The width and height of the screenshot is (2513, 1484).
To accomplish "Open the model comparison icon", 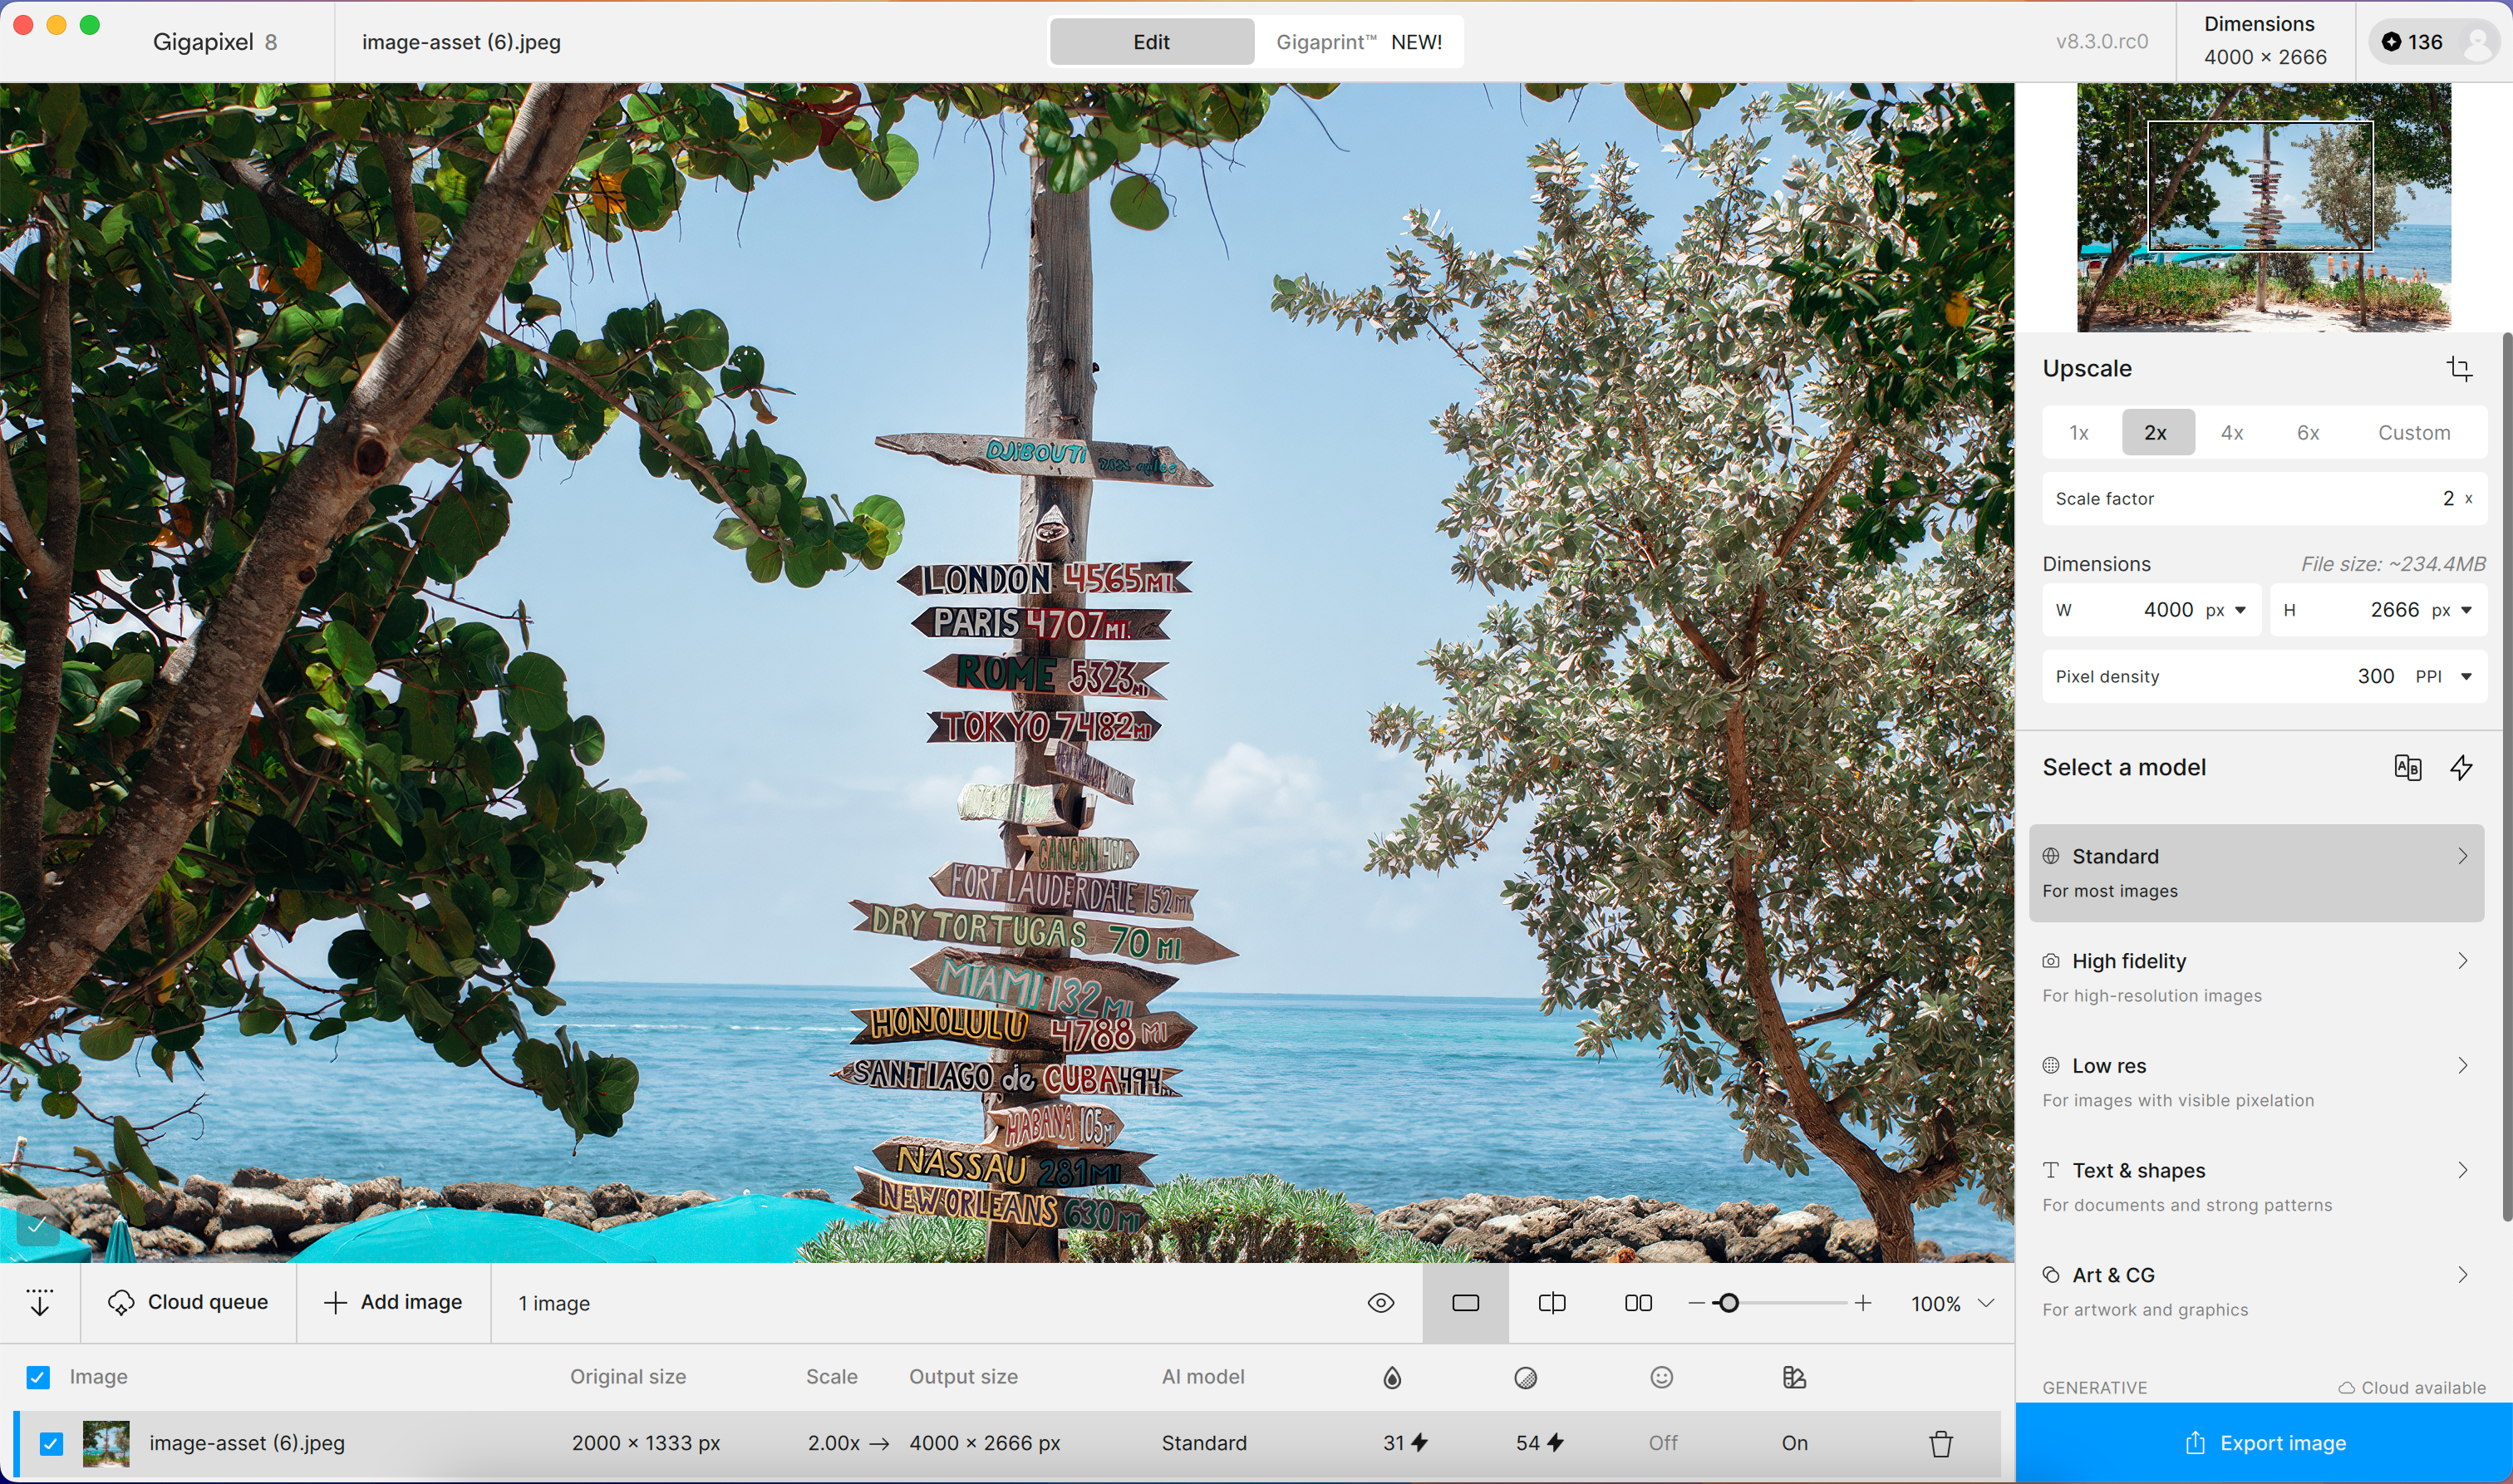I will [x=2407, y=767].
